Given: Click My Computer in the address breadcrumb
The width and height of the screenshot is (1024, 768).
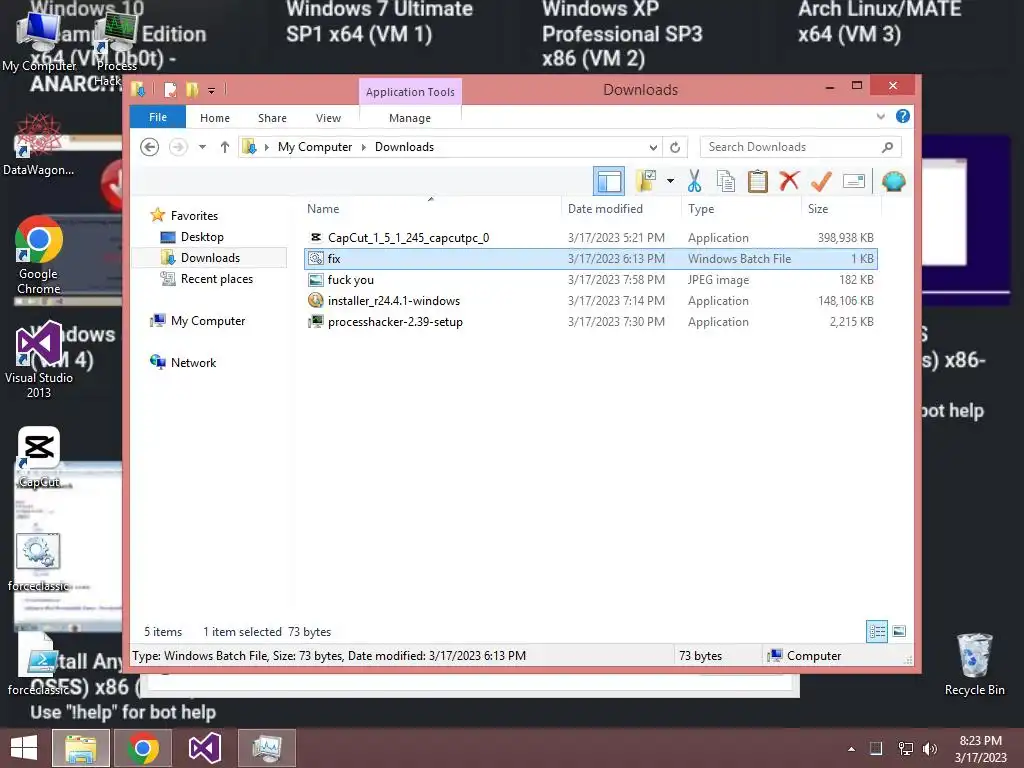Looking at the screenshot, I should click(x=315, y=147).
